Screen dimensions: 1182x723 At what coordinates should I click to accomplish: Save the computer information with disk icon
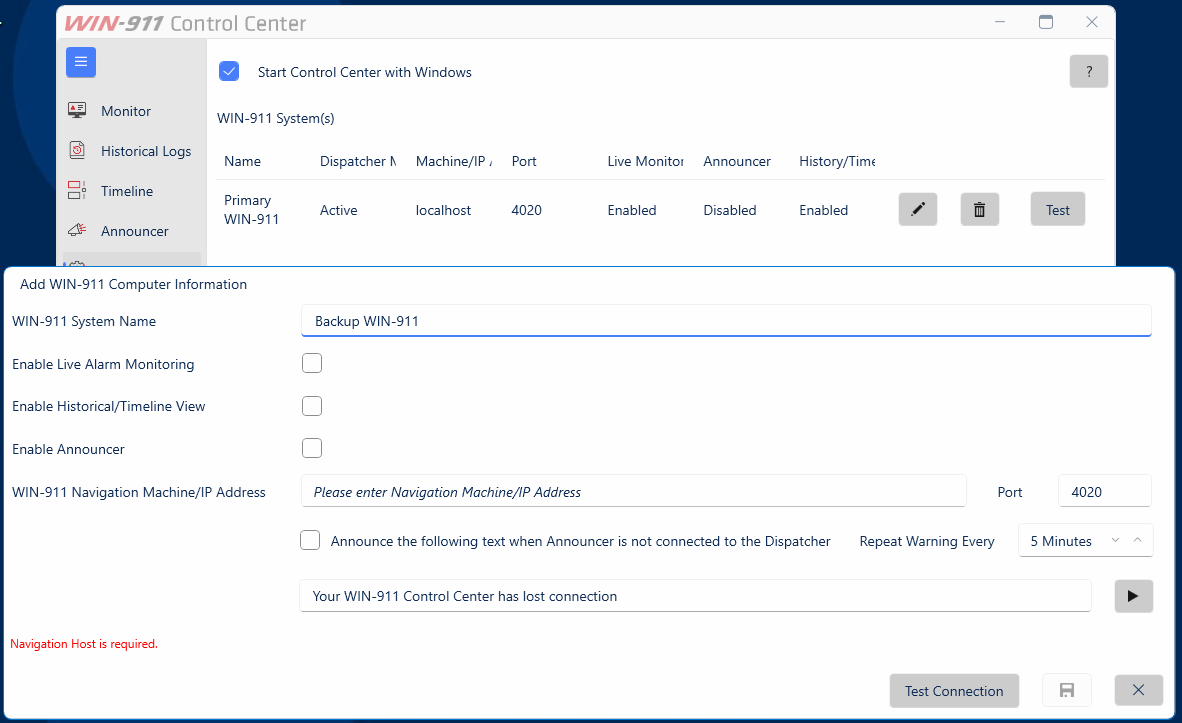coord(1066,690)
